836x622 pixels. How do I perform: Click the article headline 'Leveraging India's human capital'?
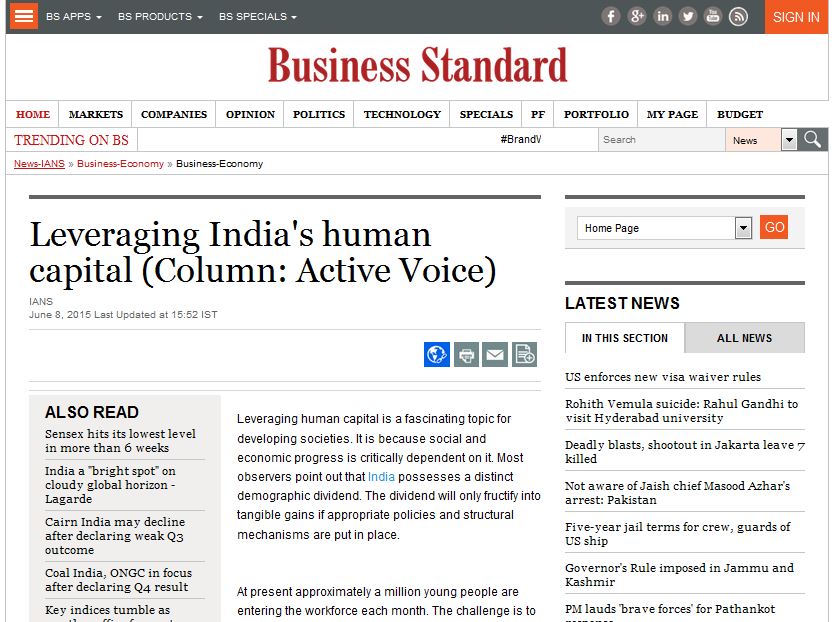(x=263, y=252)
